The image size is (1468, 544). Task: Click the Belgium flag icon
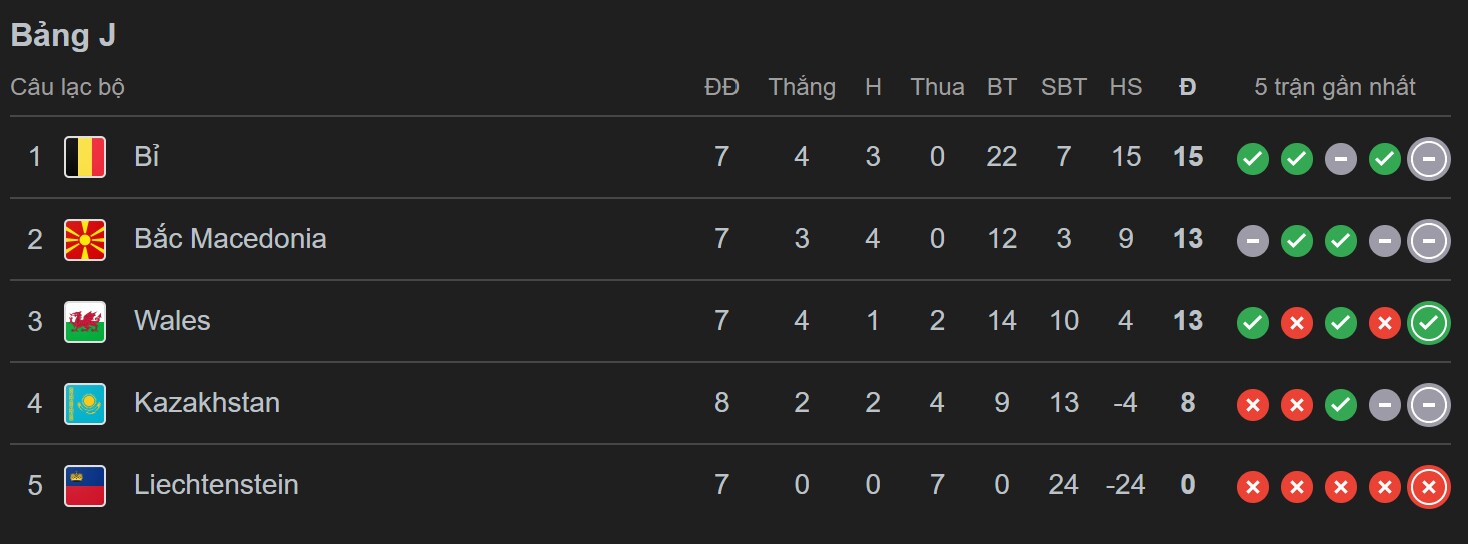pyautogui.click(x=85, y=157)
